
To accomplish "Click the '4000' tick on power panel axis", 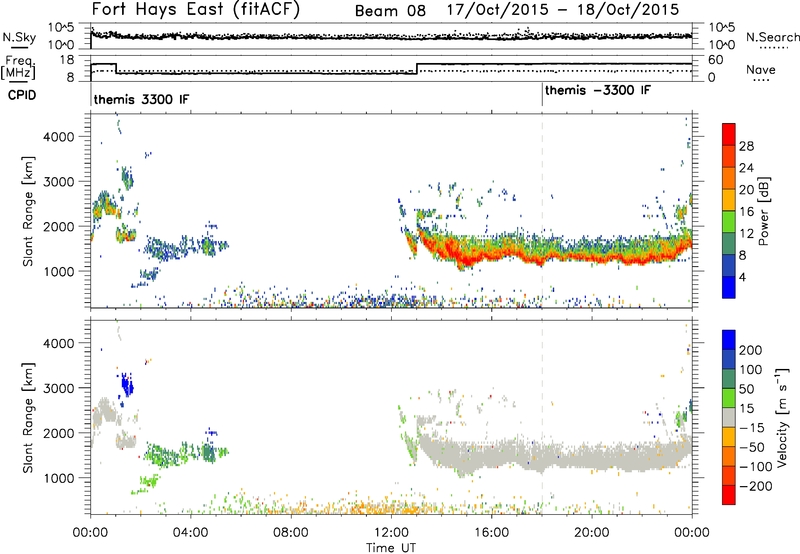I will [x=59, y=137].
